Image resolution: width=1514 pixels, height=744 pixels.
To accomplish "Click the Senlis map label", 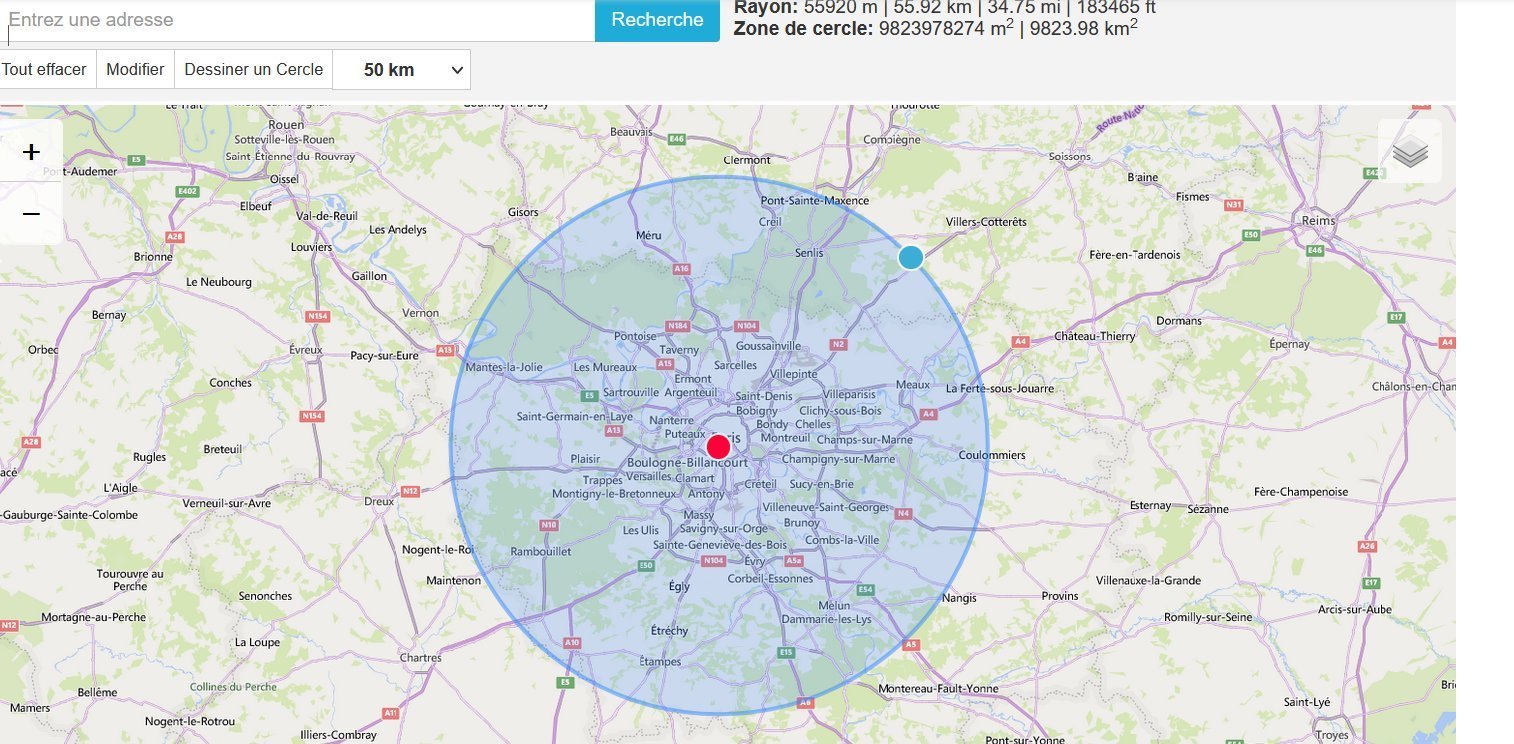I will coord(809,253).
